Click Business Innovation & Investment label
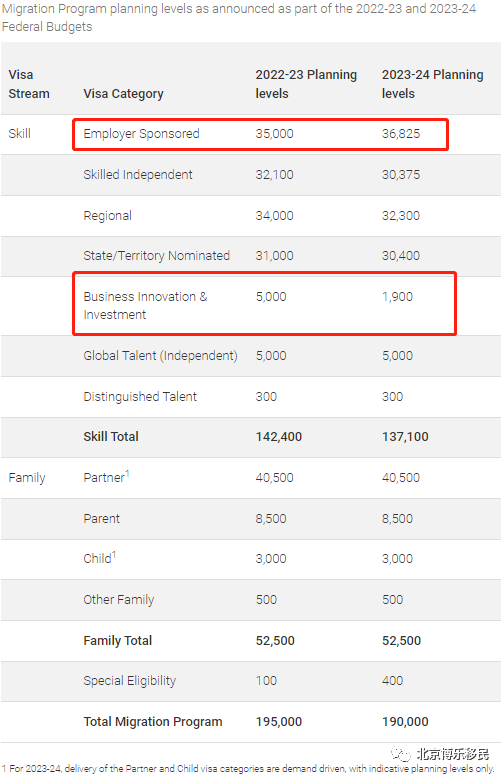Screen dimensions: 504x776 point(145,305)
